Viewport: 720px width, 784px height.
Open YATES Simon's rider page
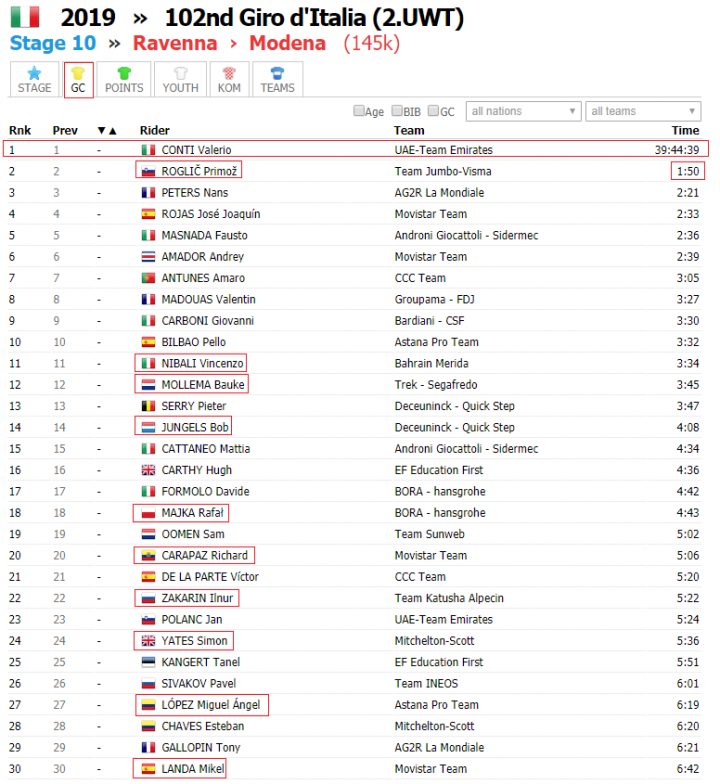pos(194,641)
